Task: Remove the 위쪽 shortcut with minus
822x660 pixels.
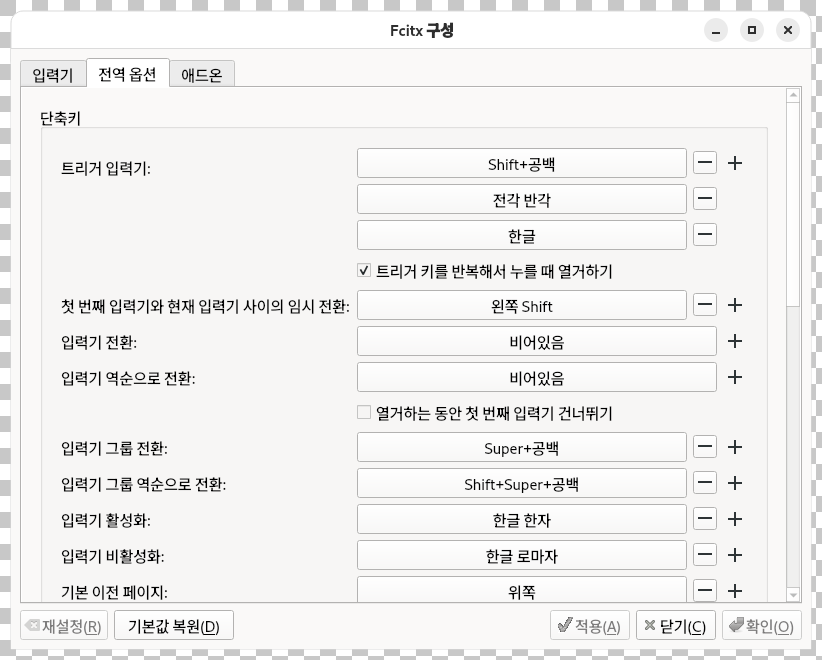Action: pos(705,590)
